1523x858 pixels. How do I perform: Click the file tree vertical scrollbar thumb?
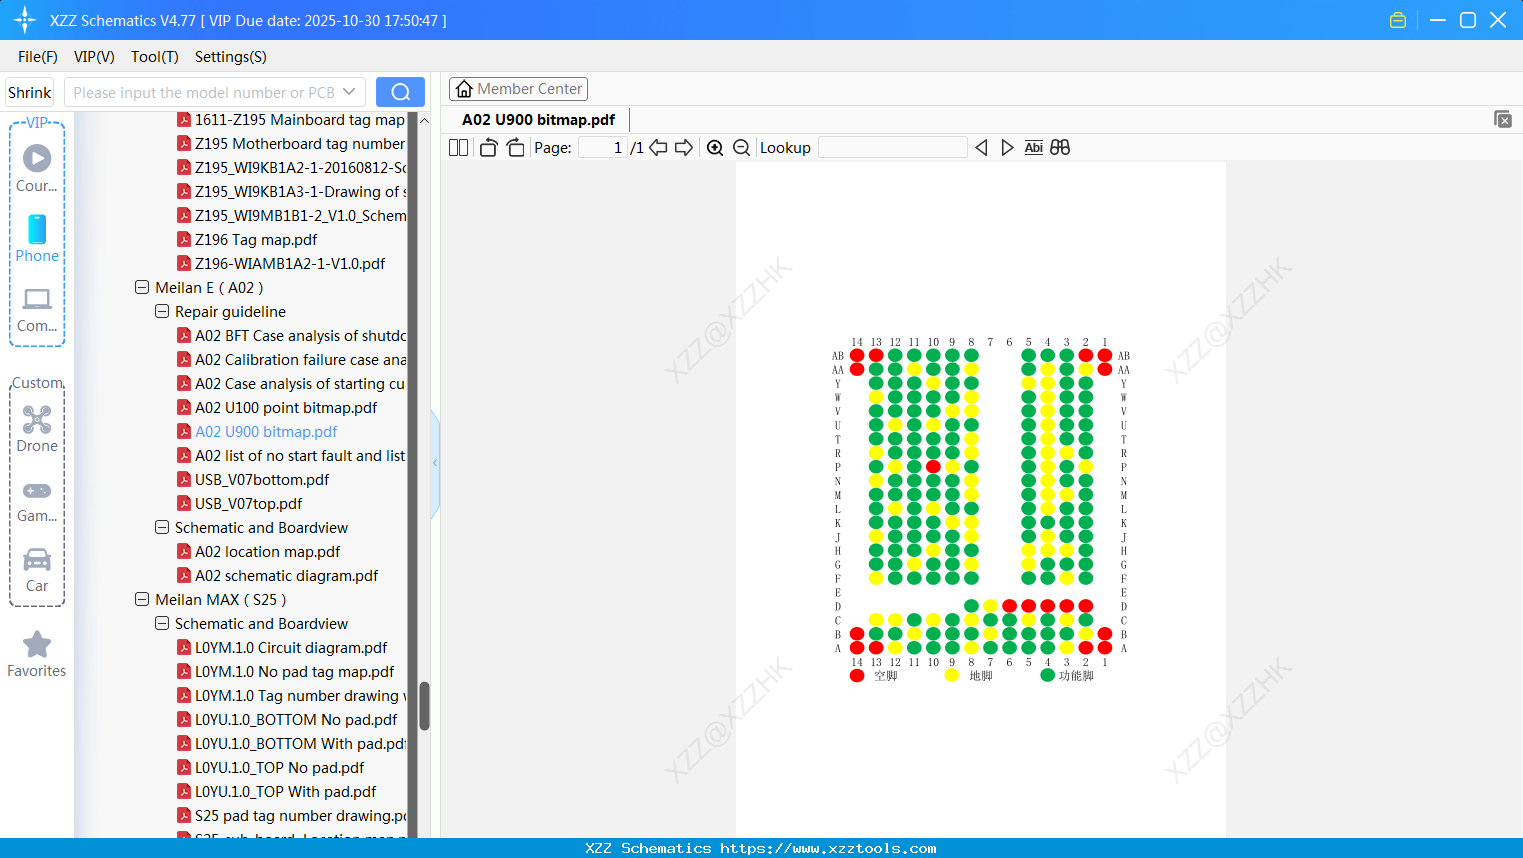pos(424,706)
